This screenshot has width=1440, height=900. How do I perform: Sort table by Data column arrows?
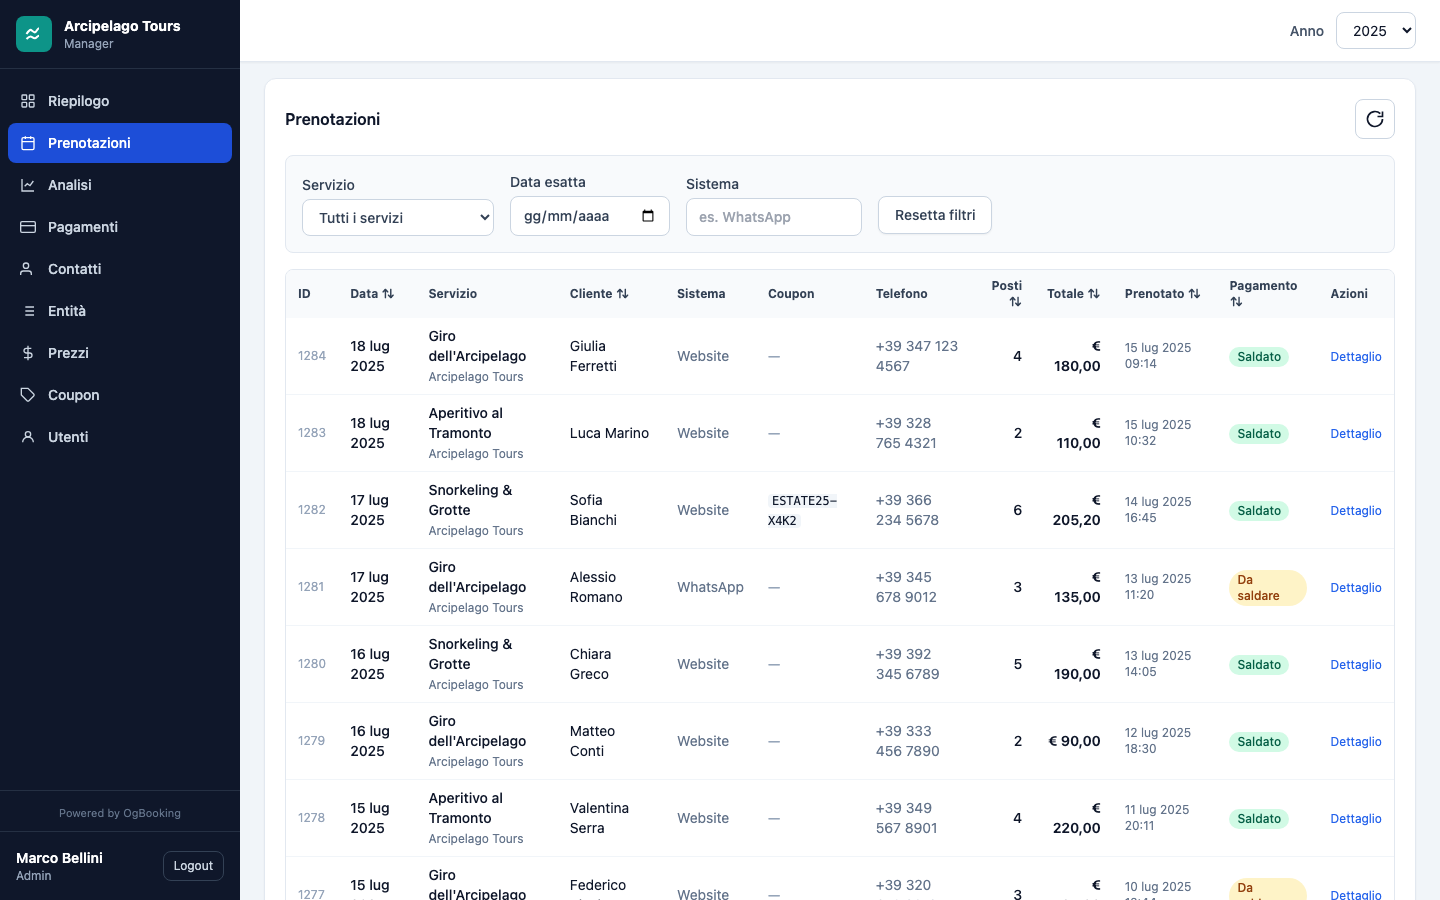(388, 294)
